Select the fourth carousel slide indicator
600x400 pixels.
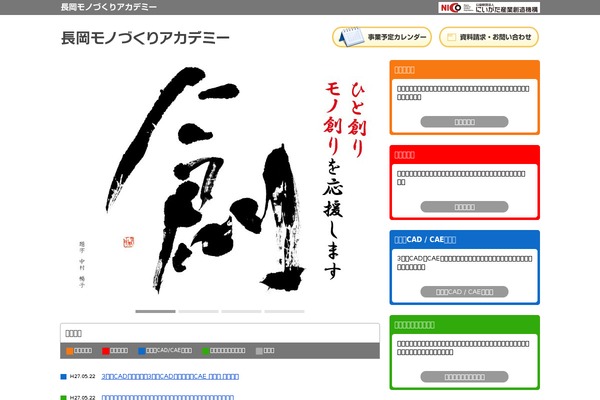coord(284,311)
